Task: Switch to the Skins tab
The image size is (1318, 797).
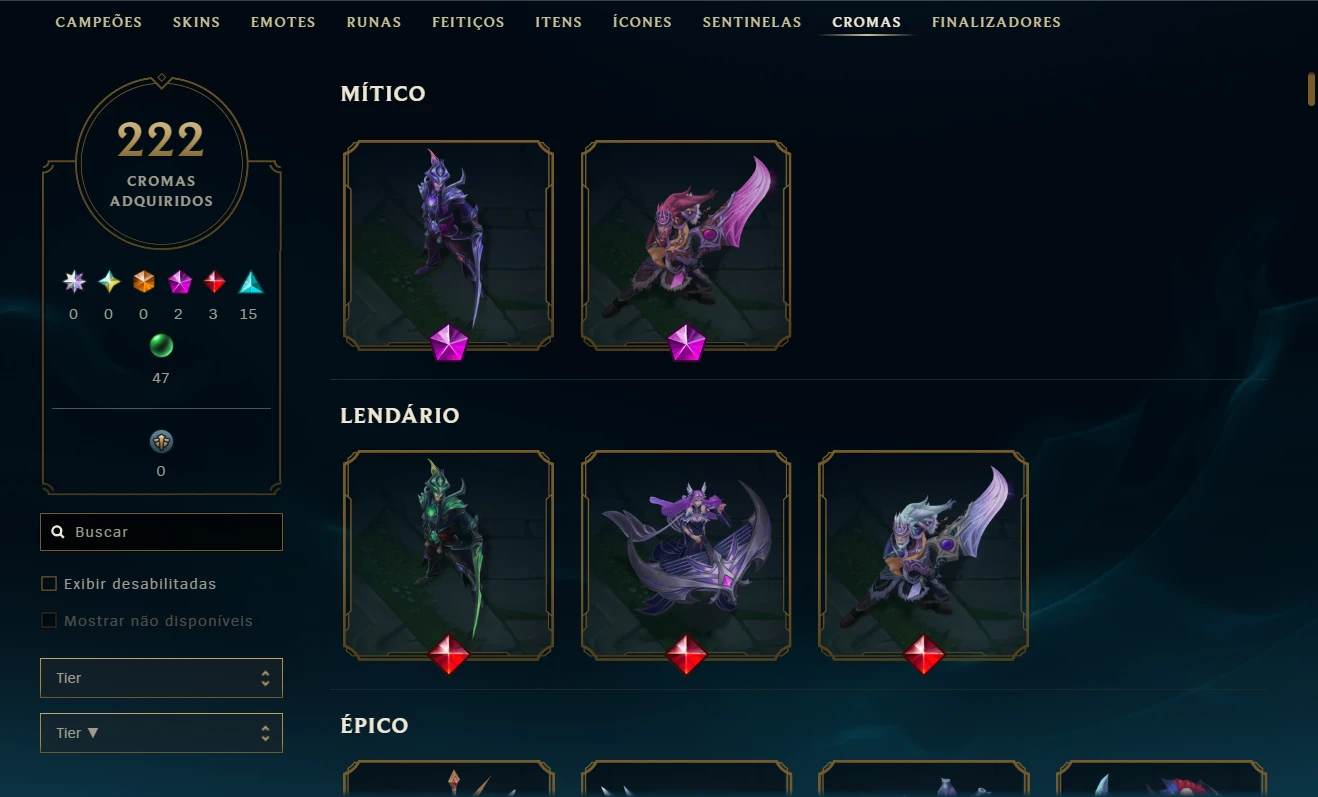Action: pos(196,22)
